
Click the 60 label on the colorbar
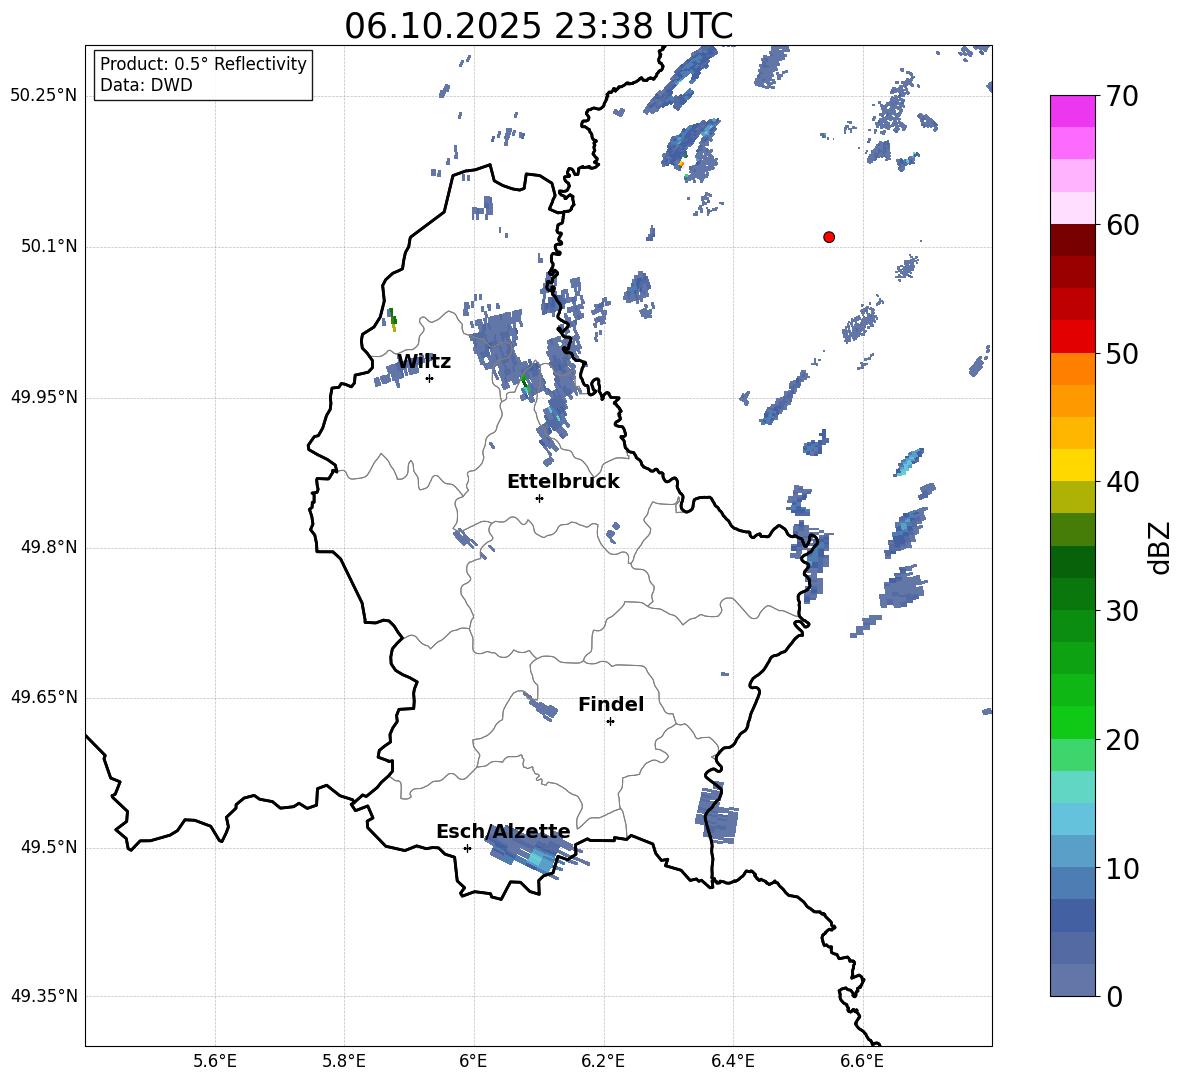[1123, 225]
